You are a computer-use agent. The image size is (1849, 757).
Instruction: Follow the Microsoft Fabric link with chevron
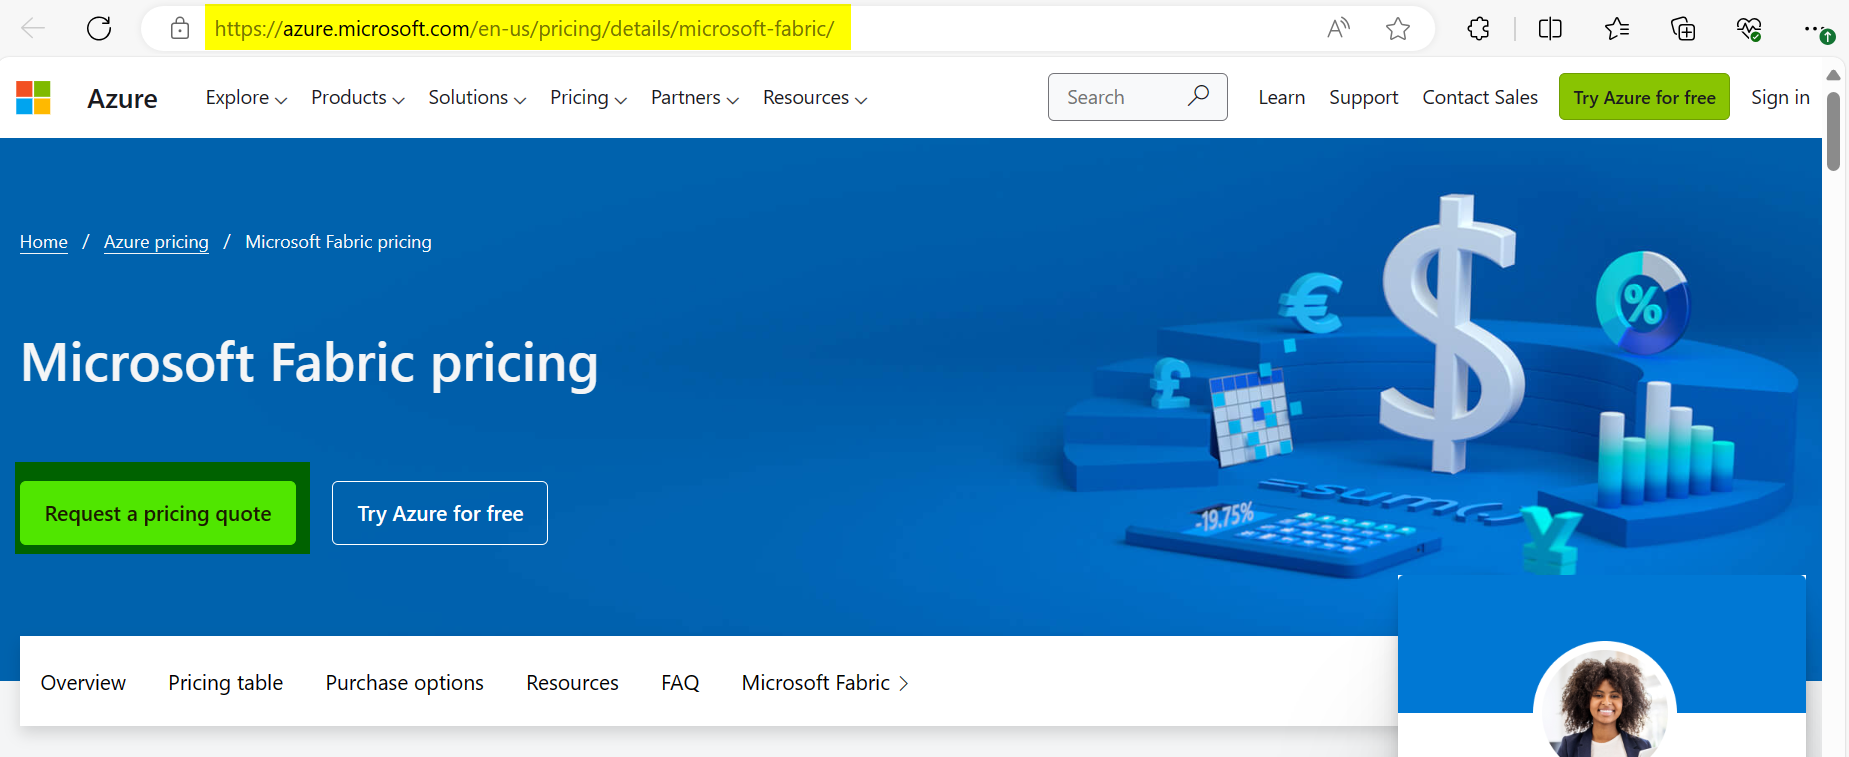click(825, 682)
